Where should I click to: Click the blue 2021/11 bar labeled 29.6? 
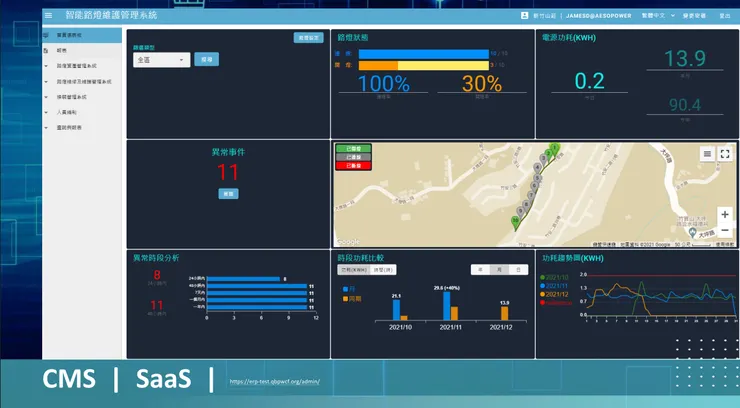[446, 306]
